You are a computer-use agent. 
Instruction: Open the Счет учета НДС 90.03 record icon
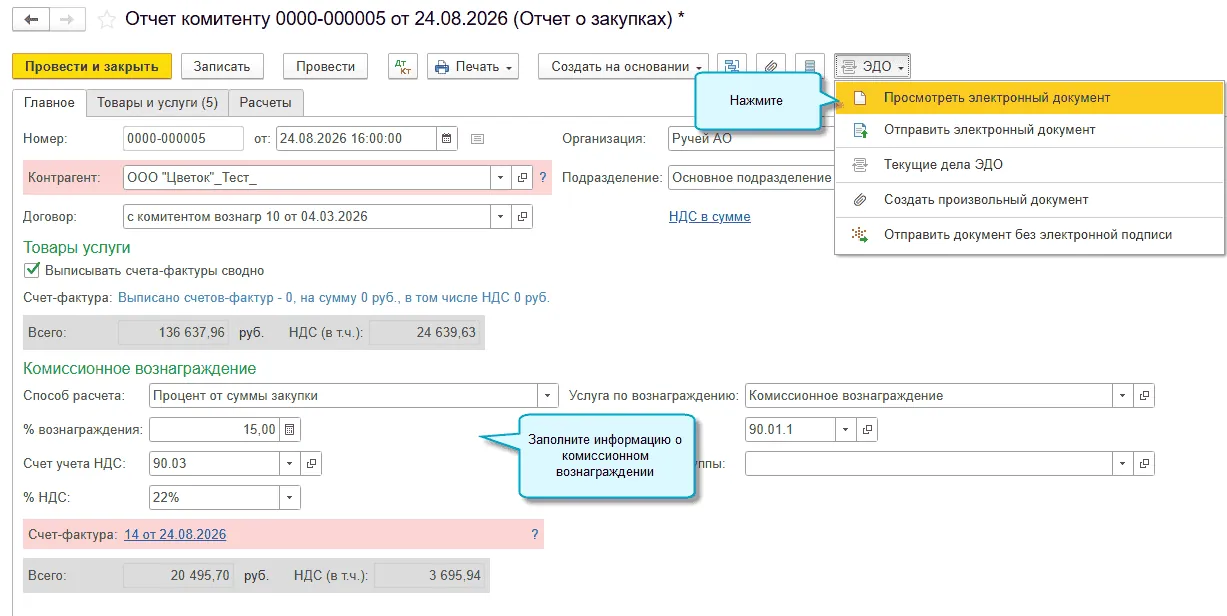click(x=311, y=464)
